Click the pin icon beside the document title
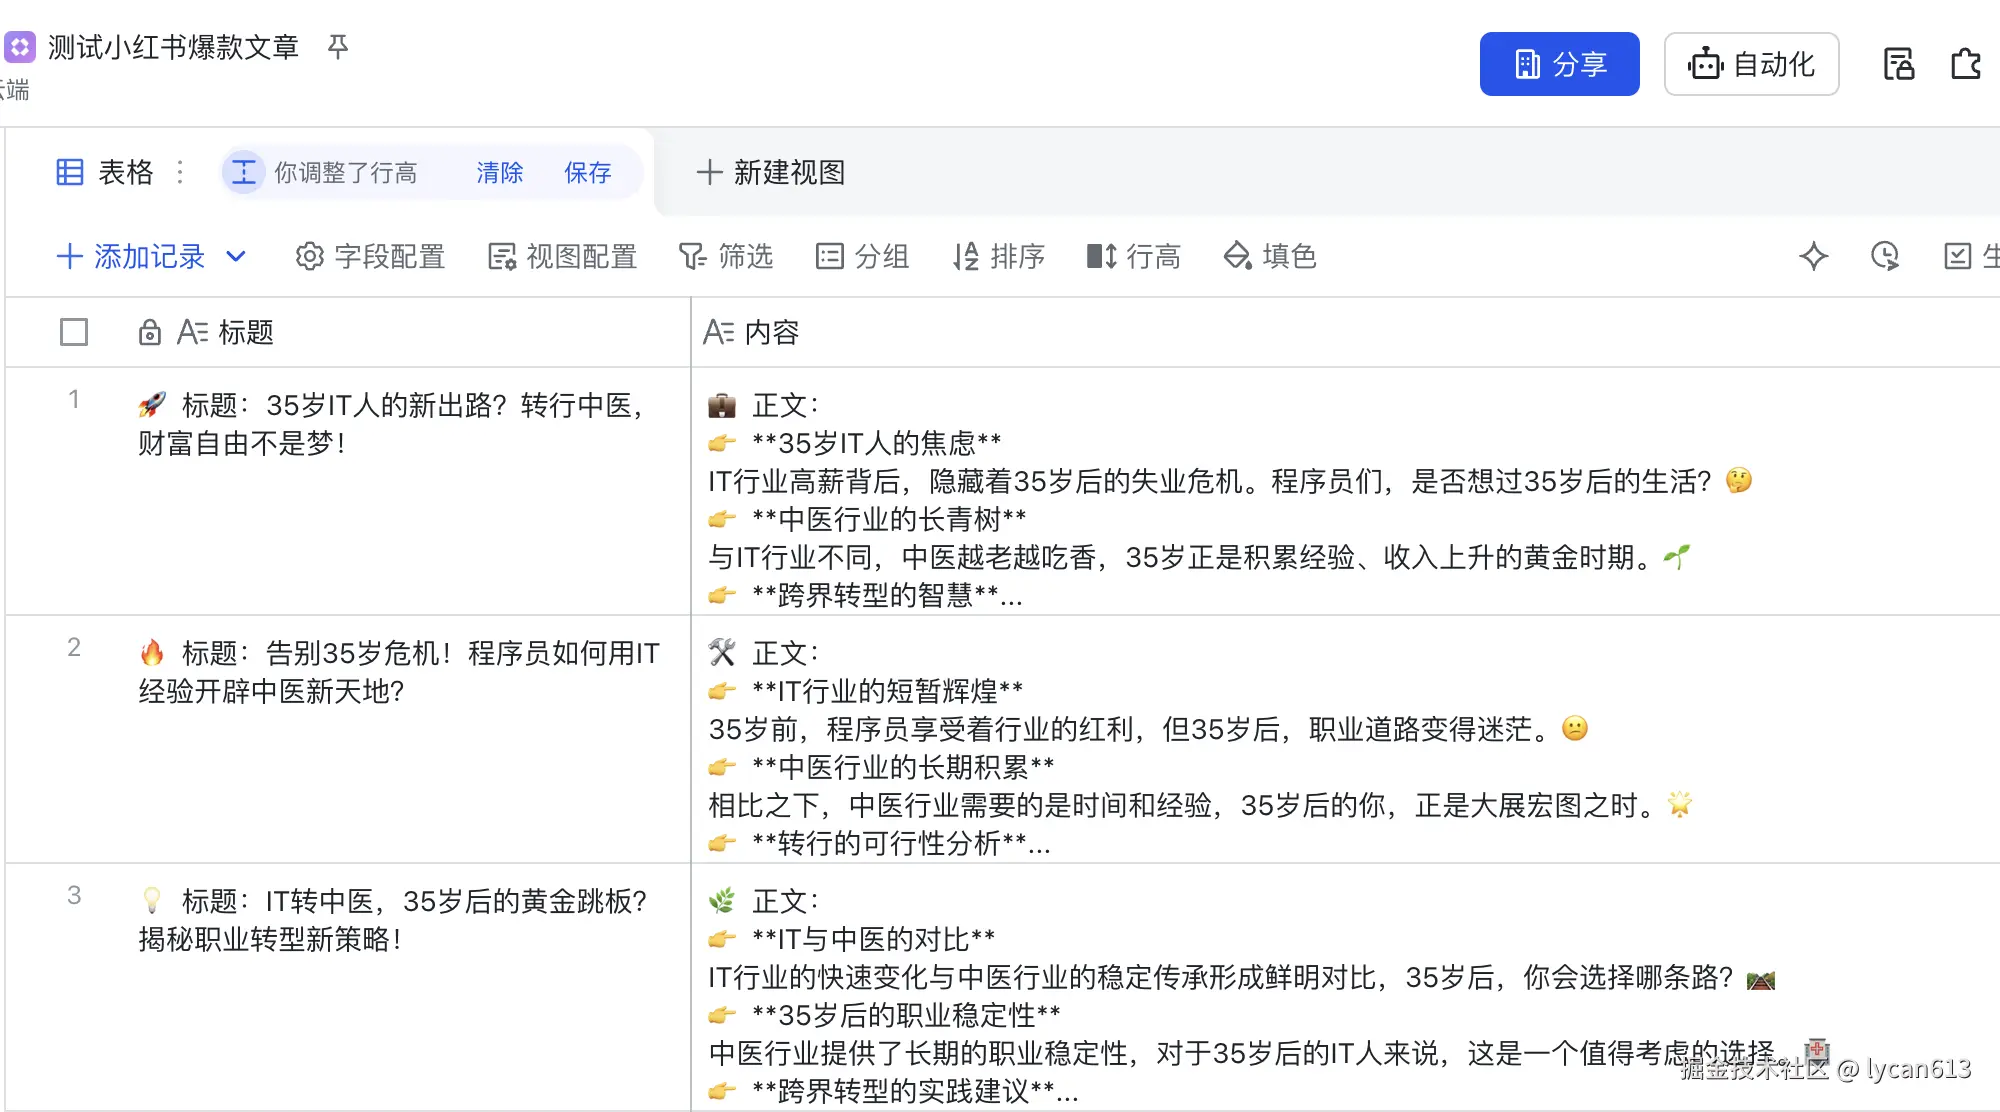This screenshot has width=2000, height=1112. tap(338, 47)
